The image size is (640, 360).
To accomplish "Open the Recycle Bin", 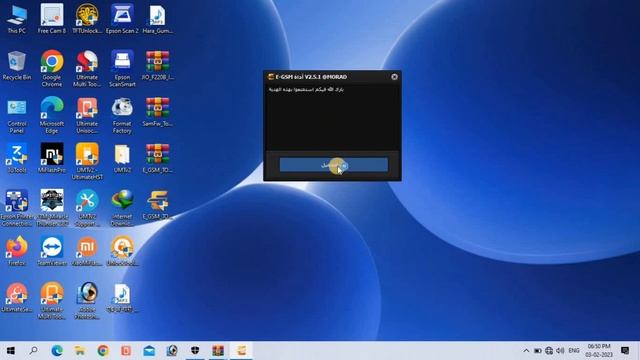I will (17, 66).
